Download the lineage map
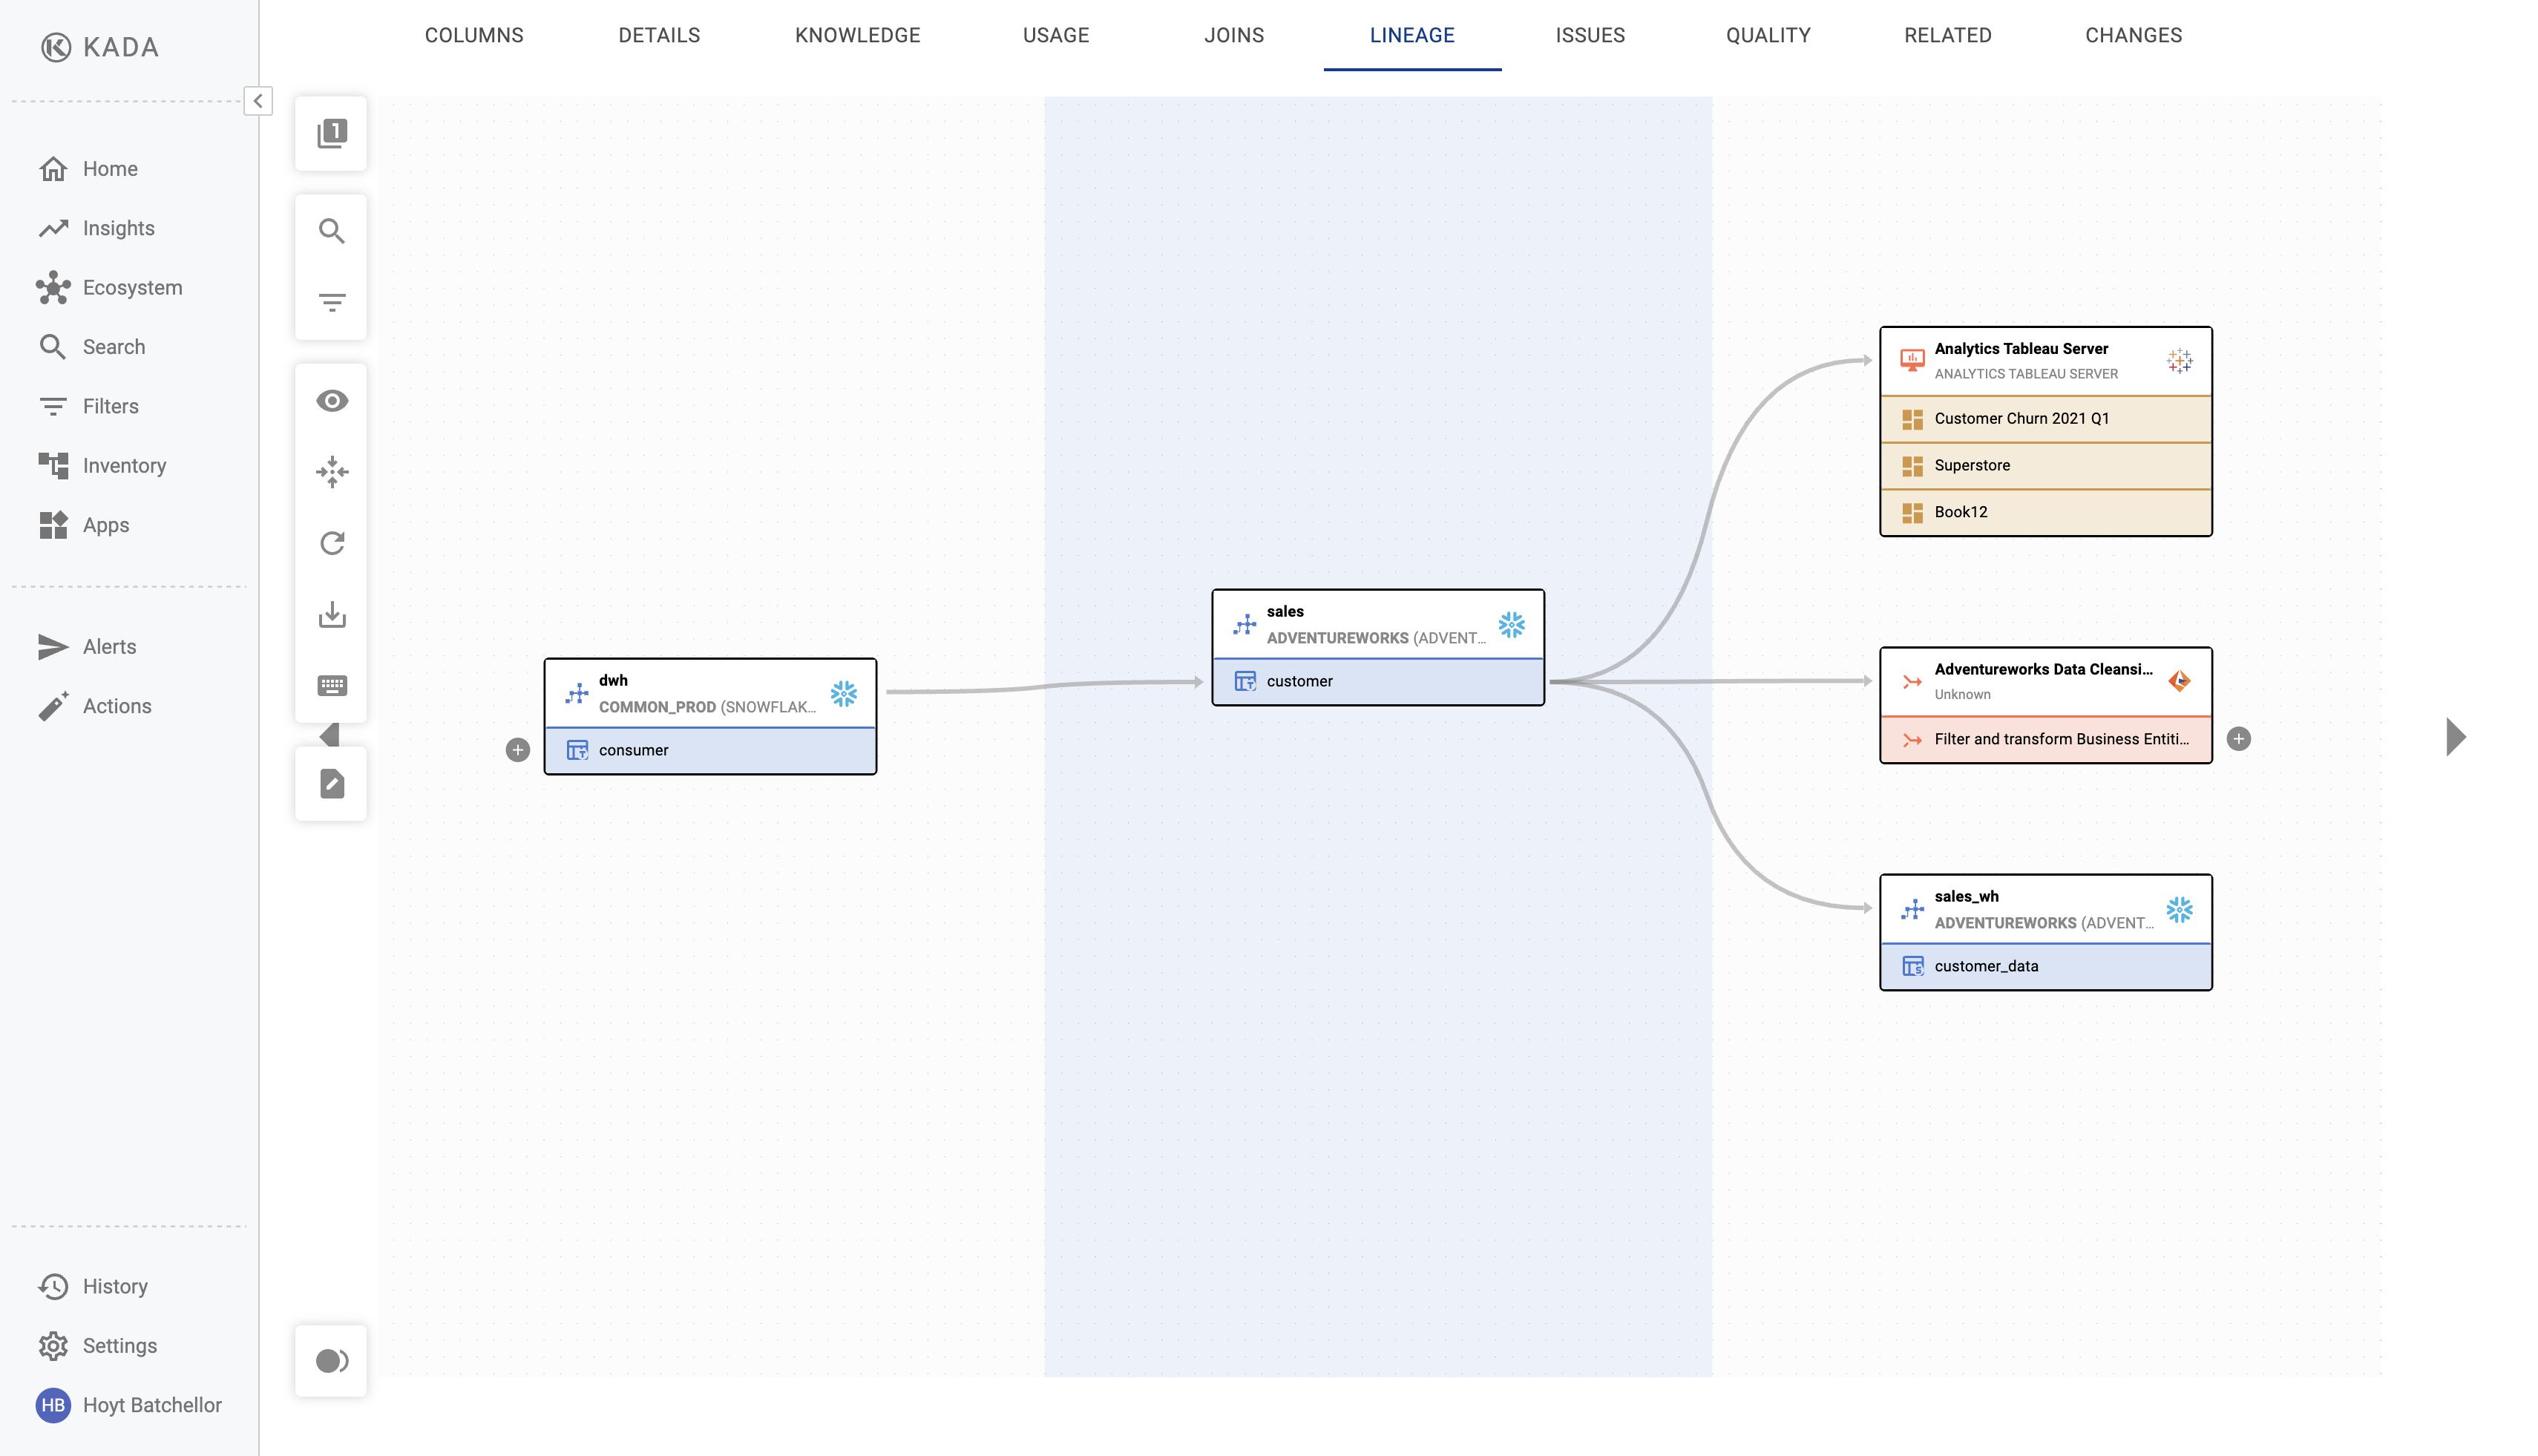 click(331, 614)
